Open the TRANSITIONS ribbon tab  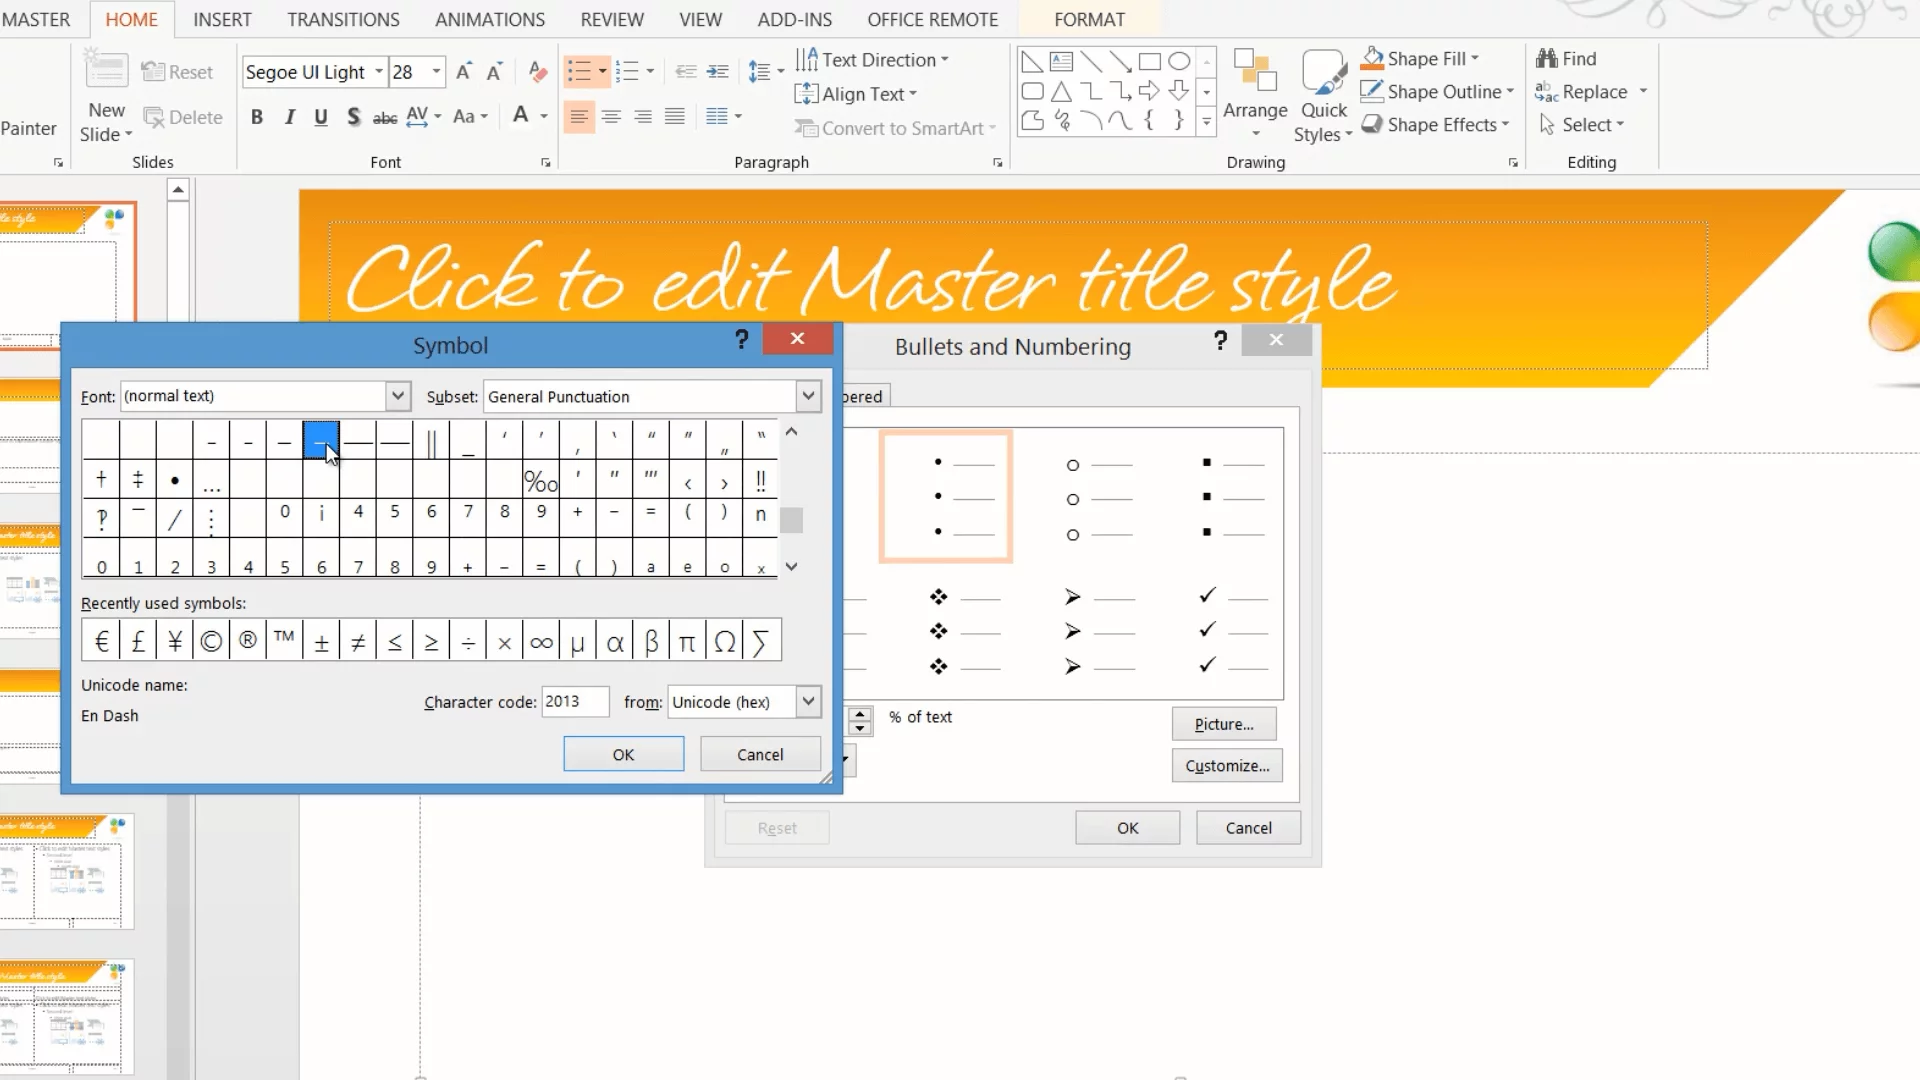point(343,19)
